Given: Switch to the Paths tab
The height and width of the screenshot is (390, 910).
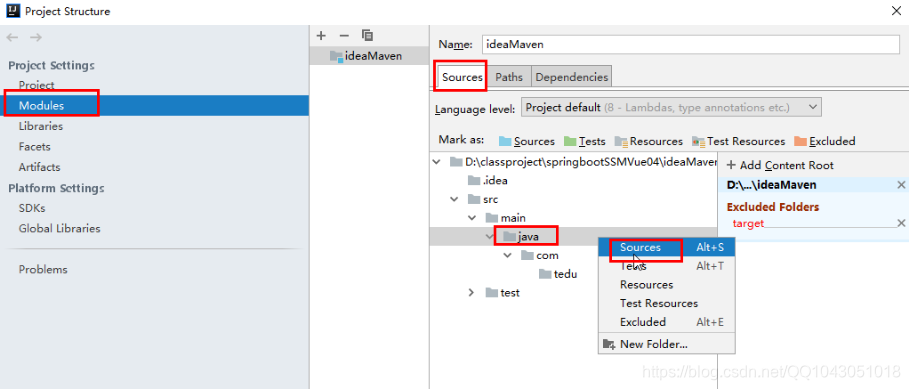Looking at the screenshot, I should pyautogui.click(x=509, y=77).
